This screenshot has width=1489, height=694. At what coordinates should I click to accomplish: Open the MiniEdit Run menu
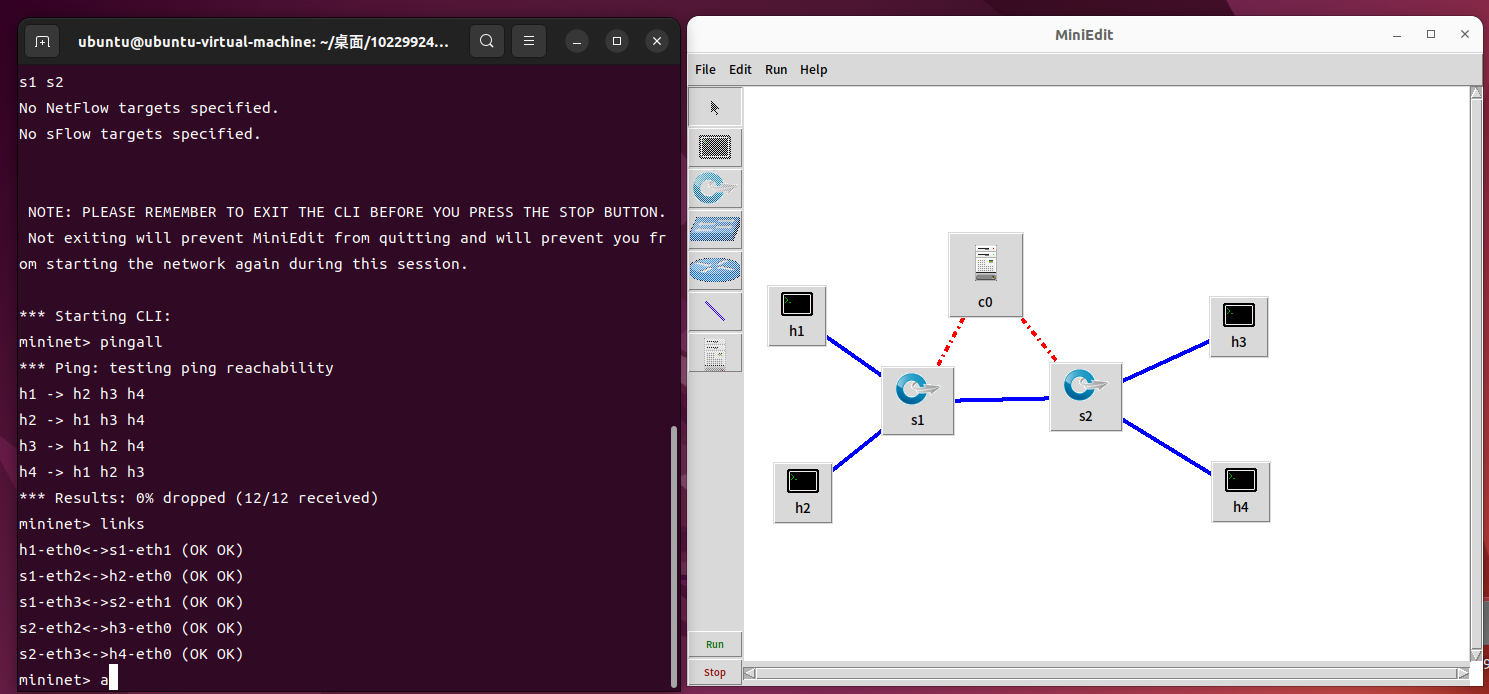(x=776, y=69)
